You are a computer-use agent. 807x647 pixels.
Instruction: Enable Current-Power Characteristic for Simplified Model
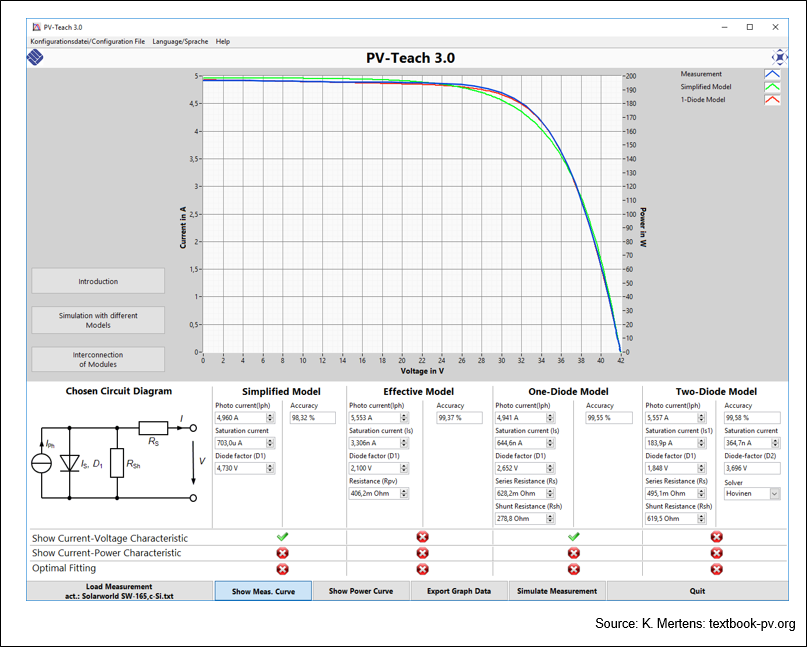coord(282,553)
